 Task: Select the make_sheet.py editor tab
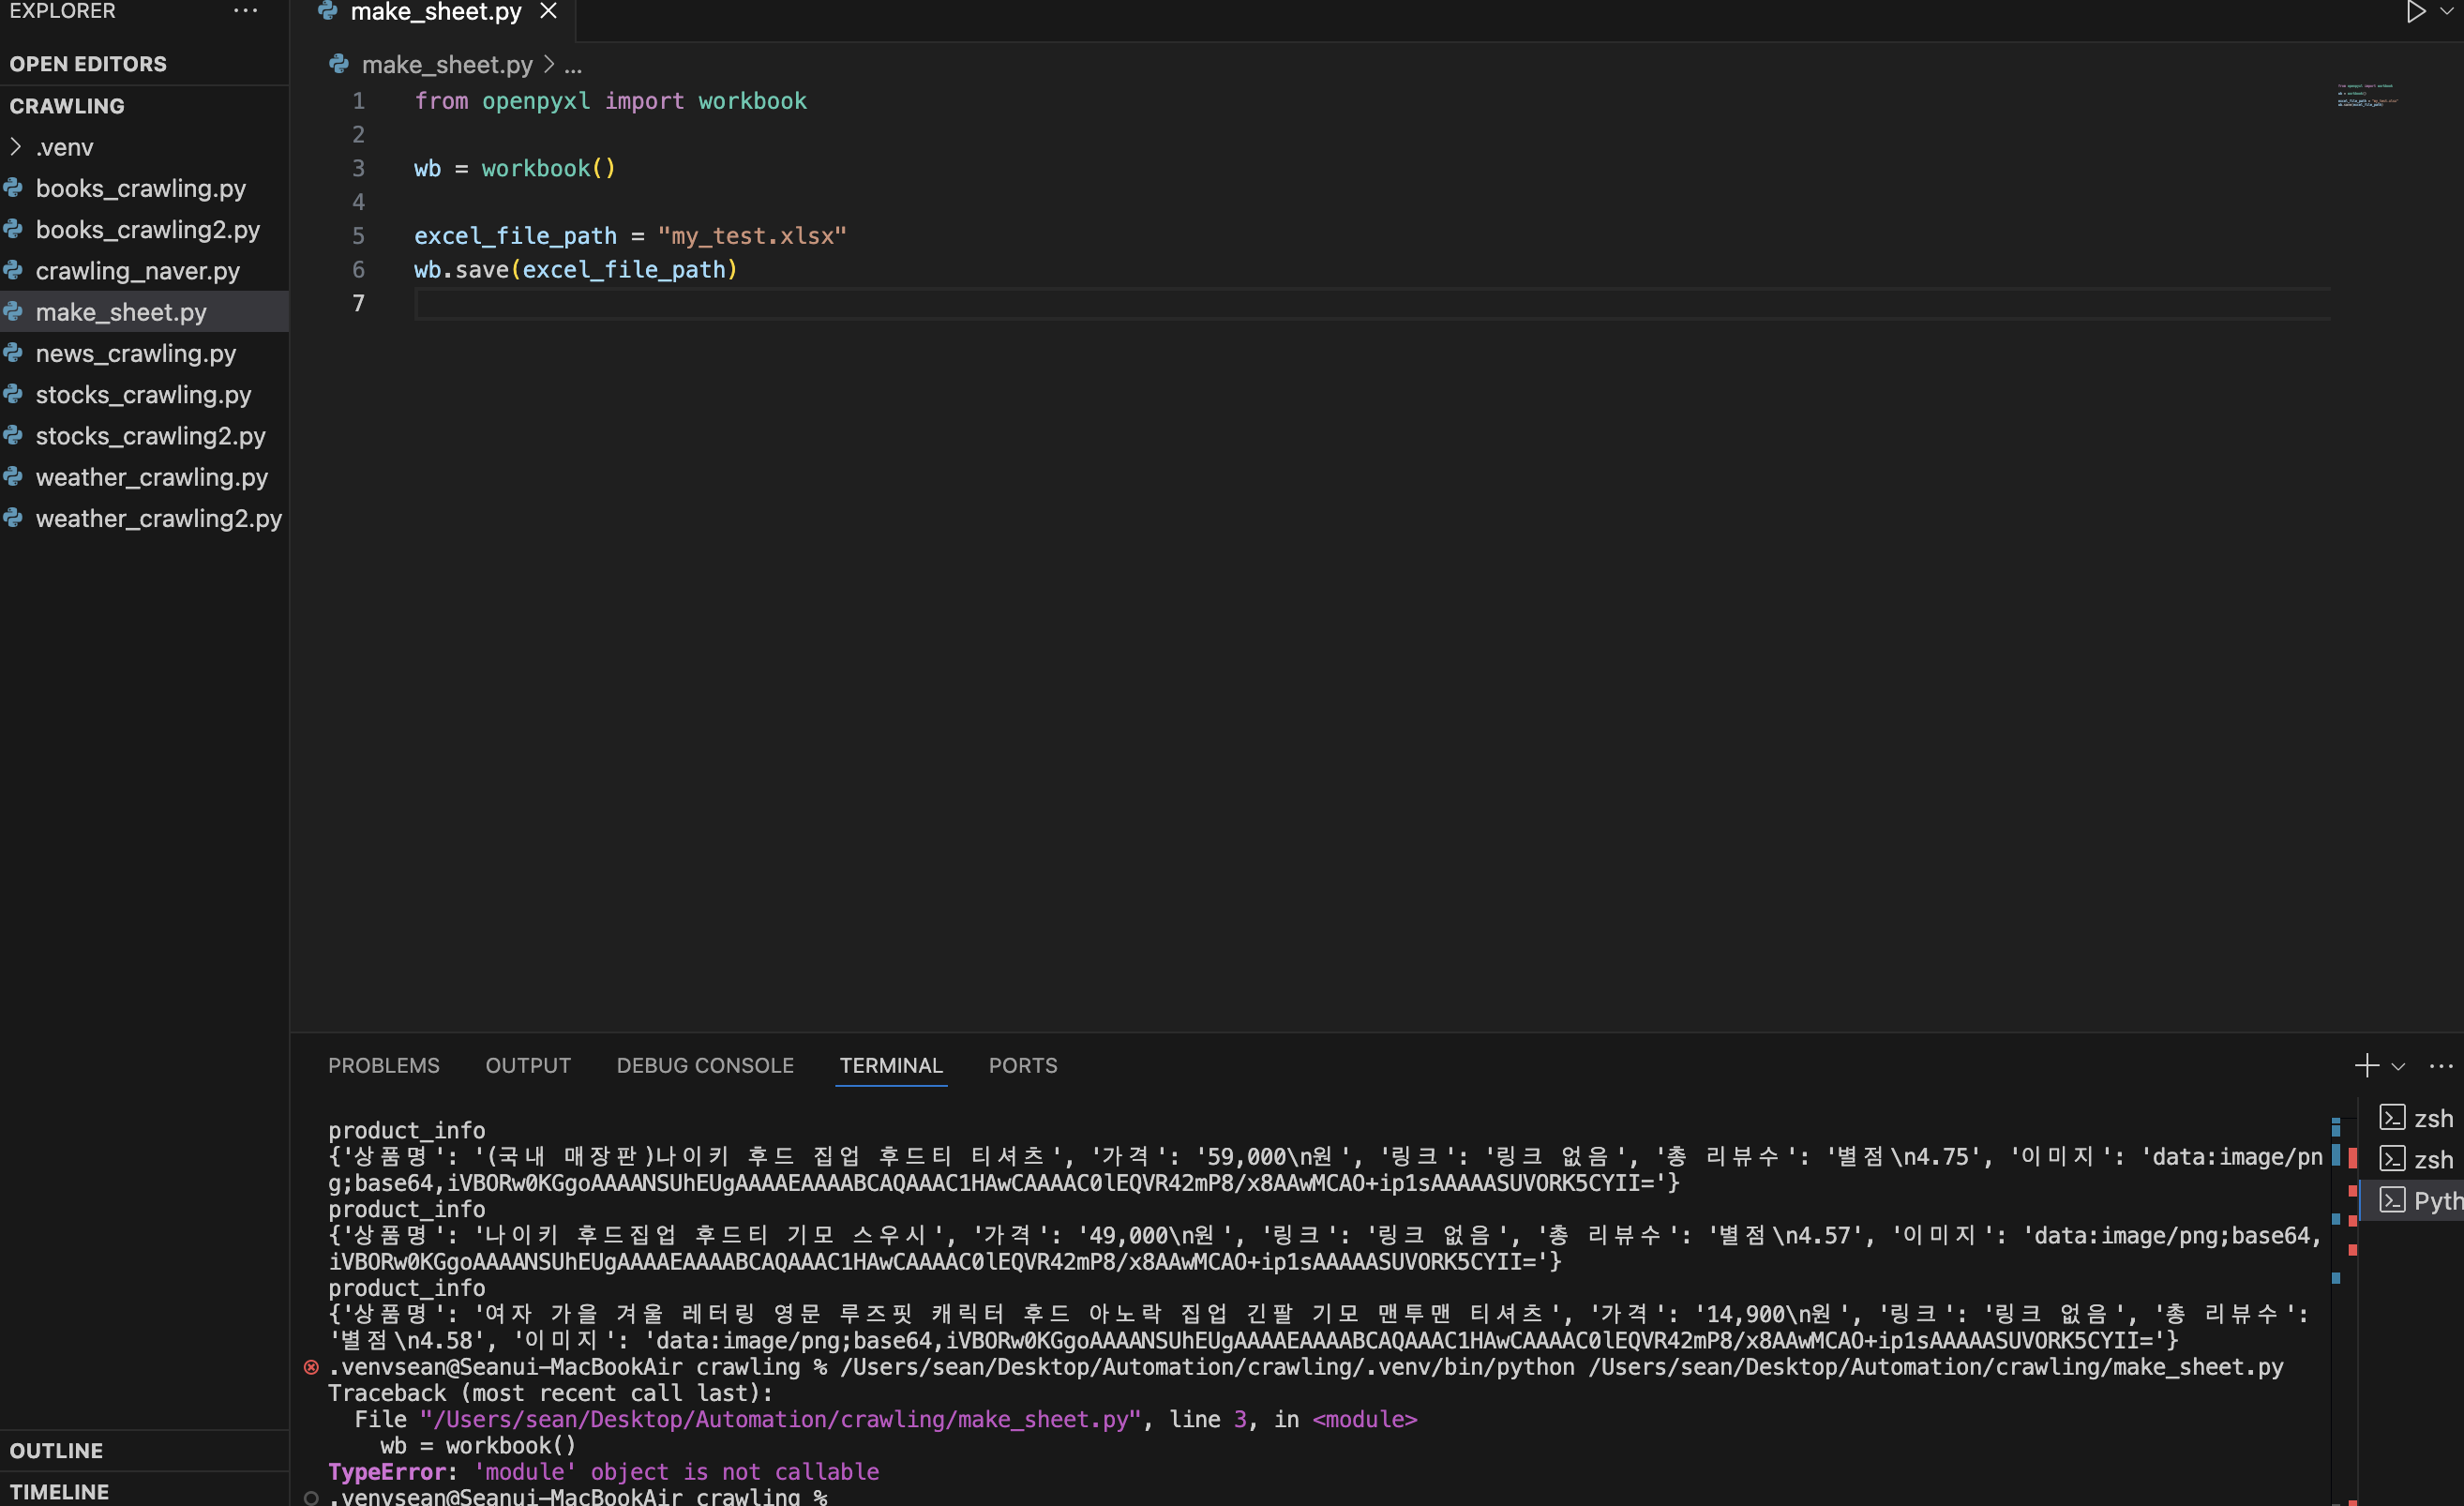coord(435,12)
